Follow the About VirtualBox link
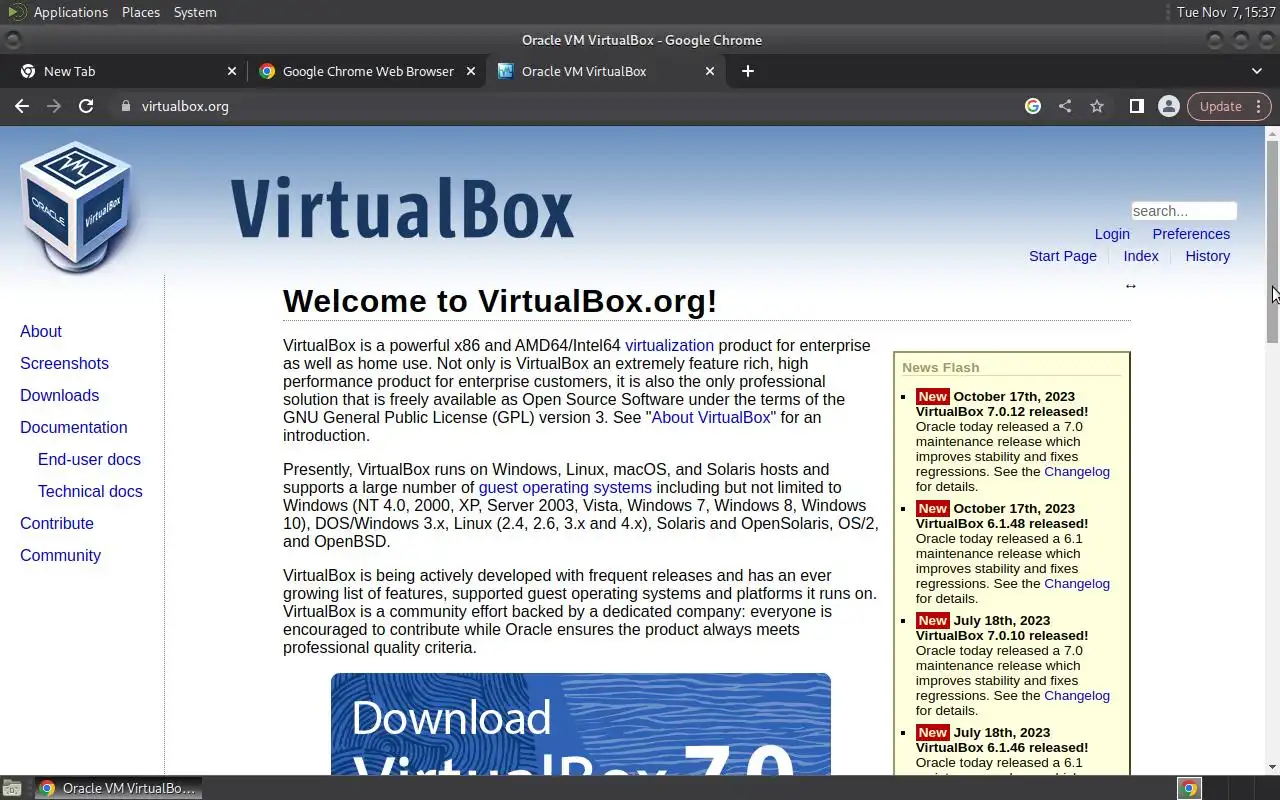1280x800 pixels. click(711, 417)
